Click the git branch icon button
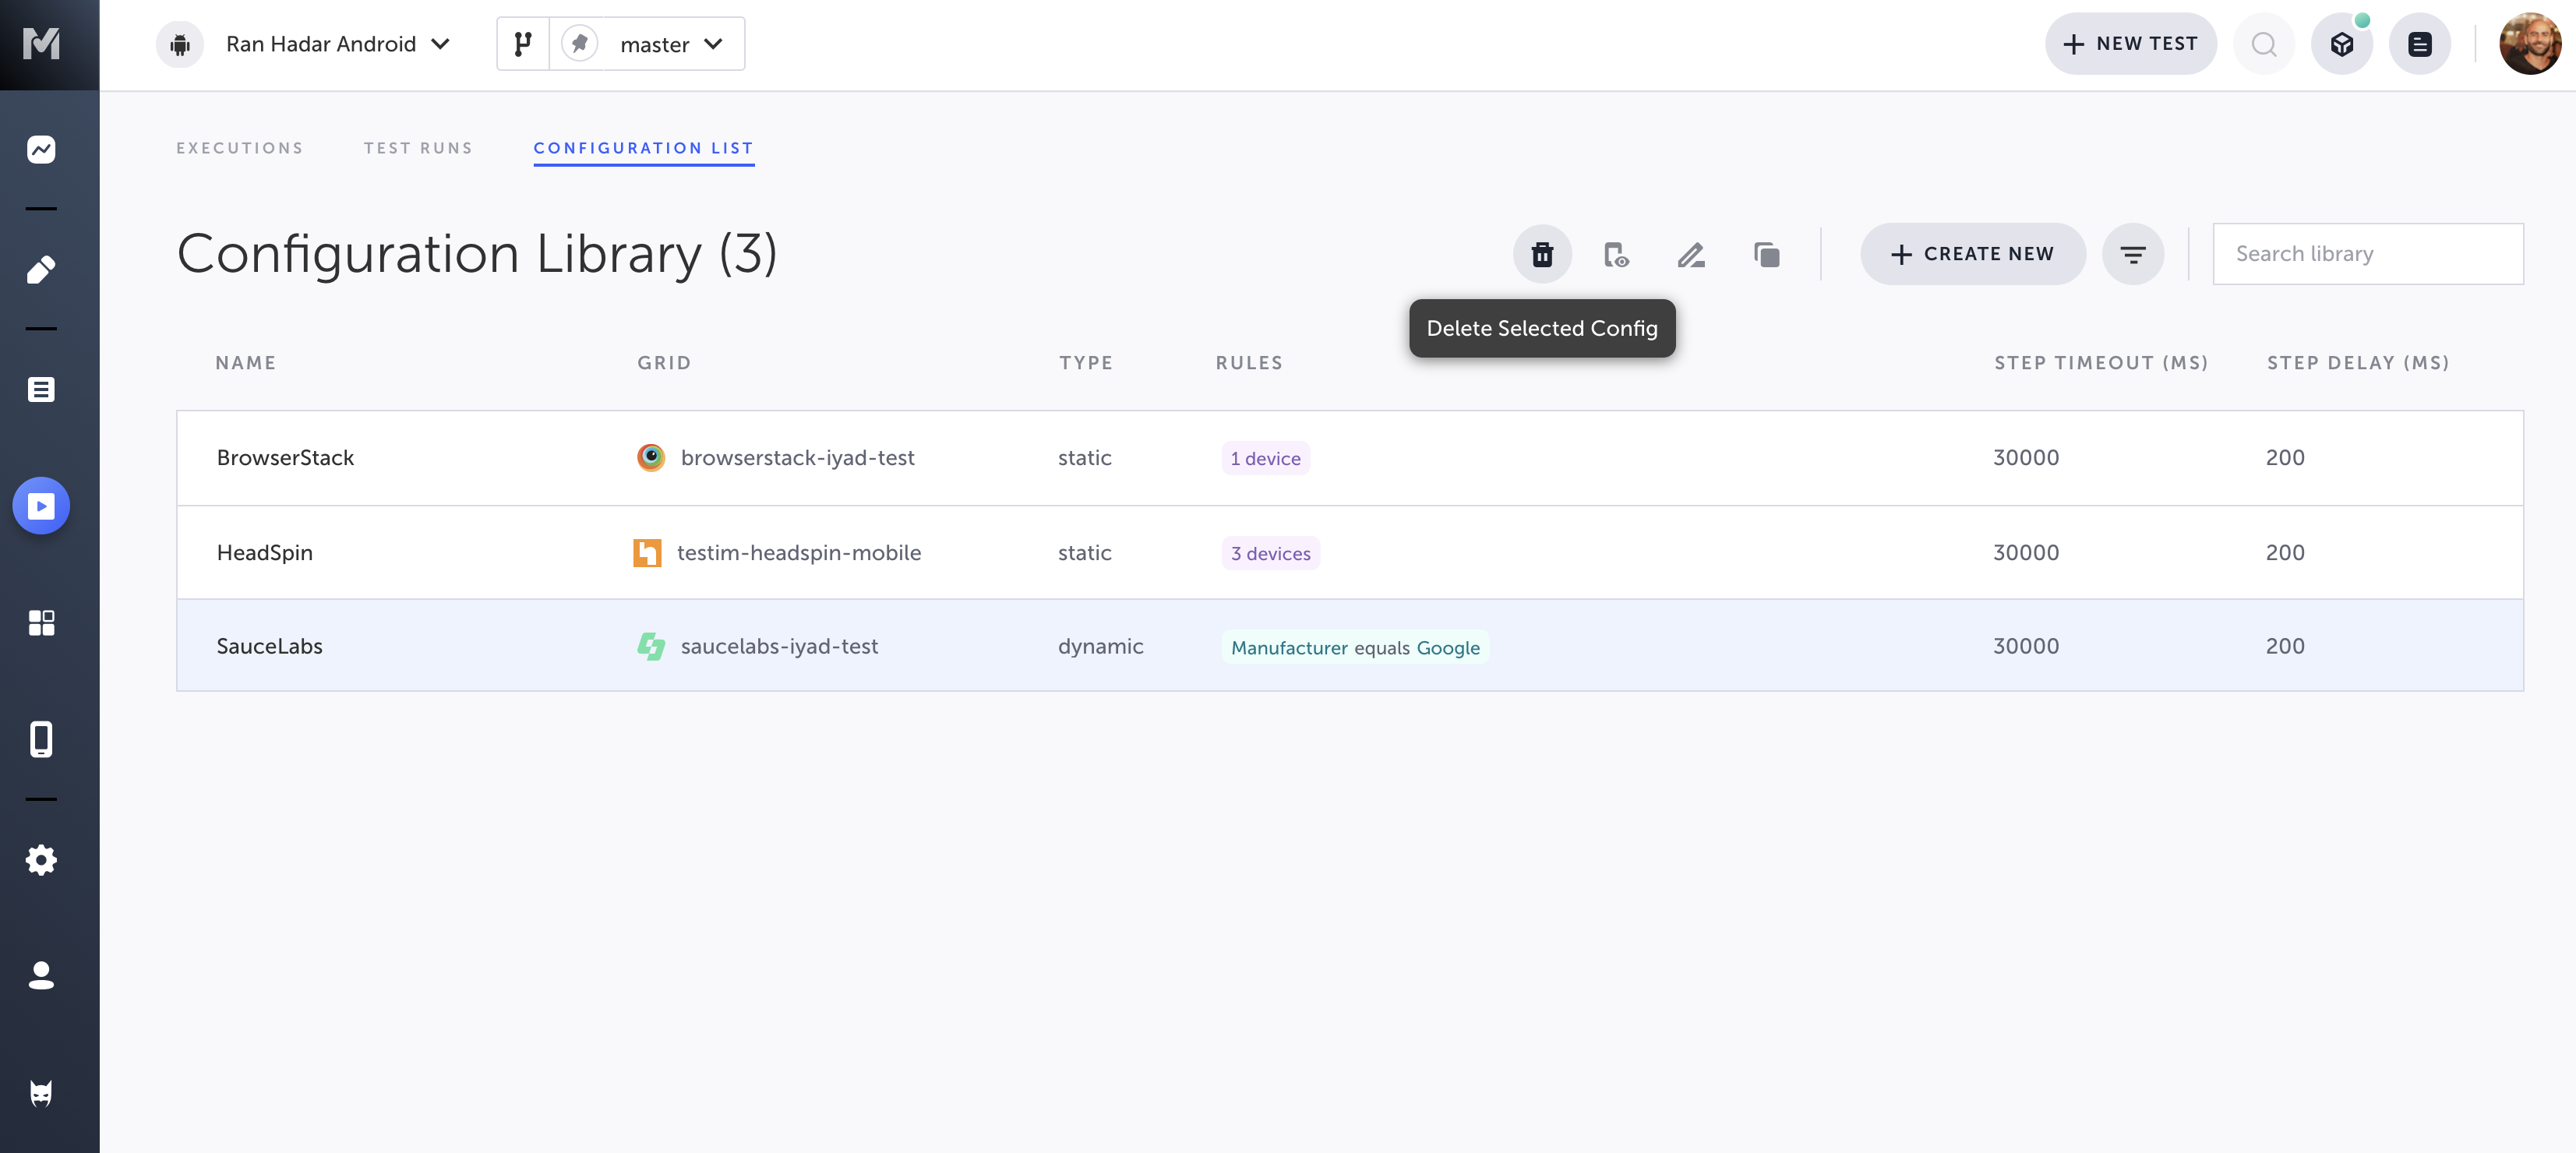Screen dimensions: 2576x1153 click(523, 44)
